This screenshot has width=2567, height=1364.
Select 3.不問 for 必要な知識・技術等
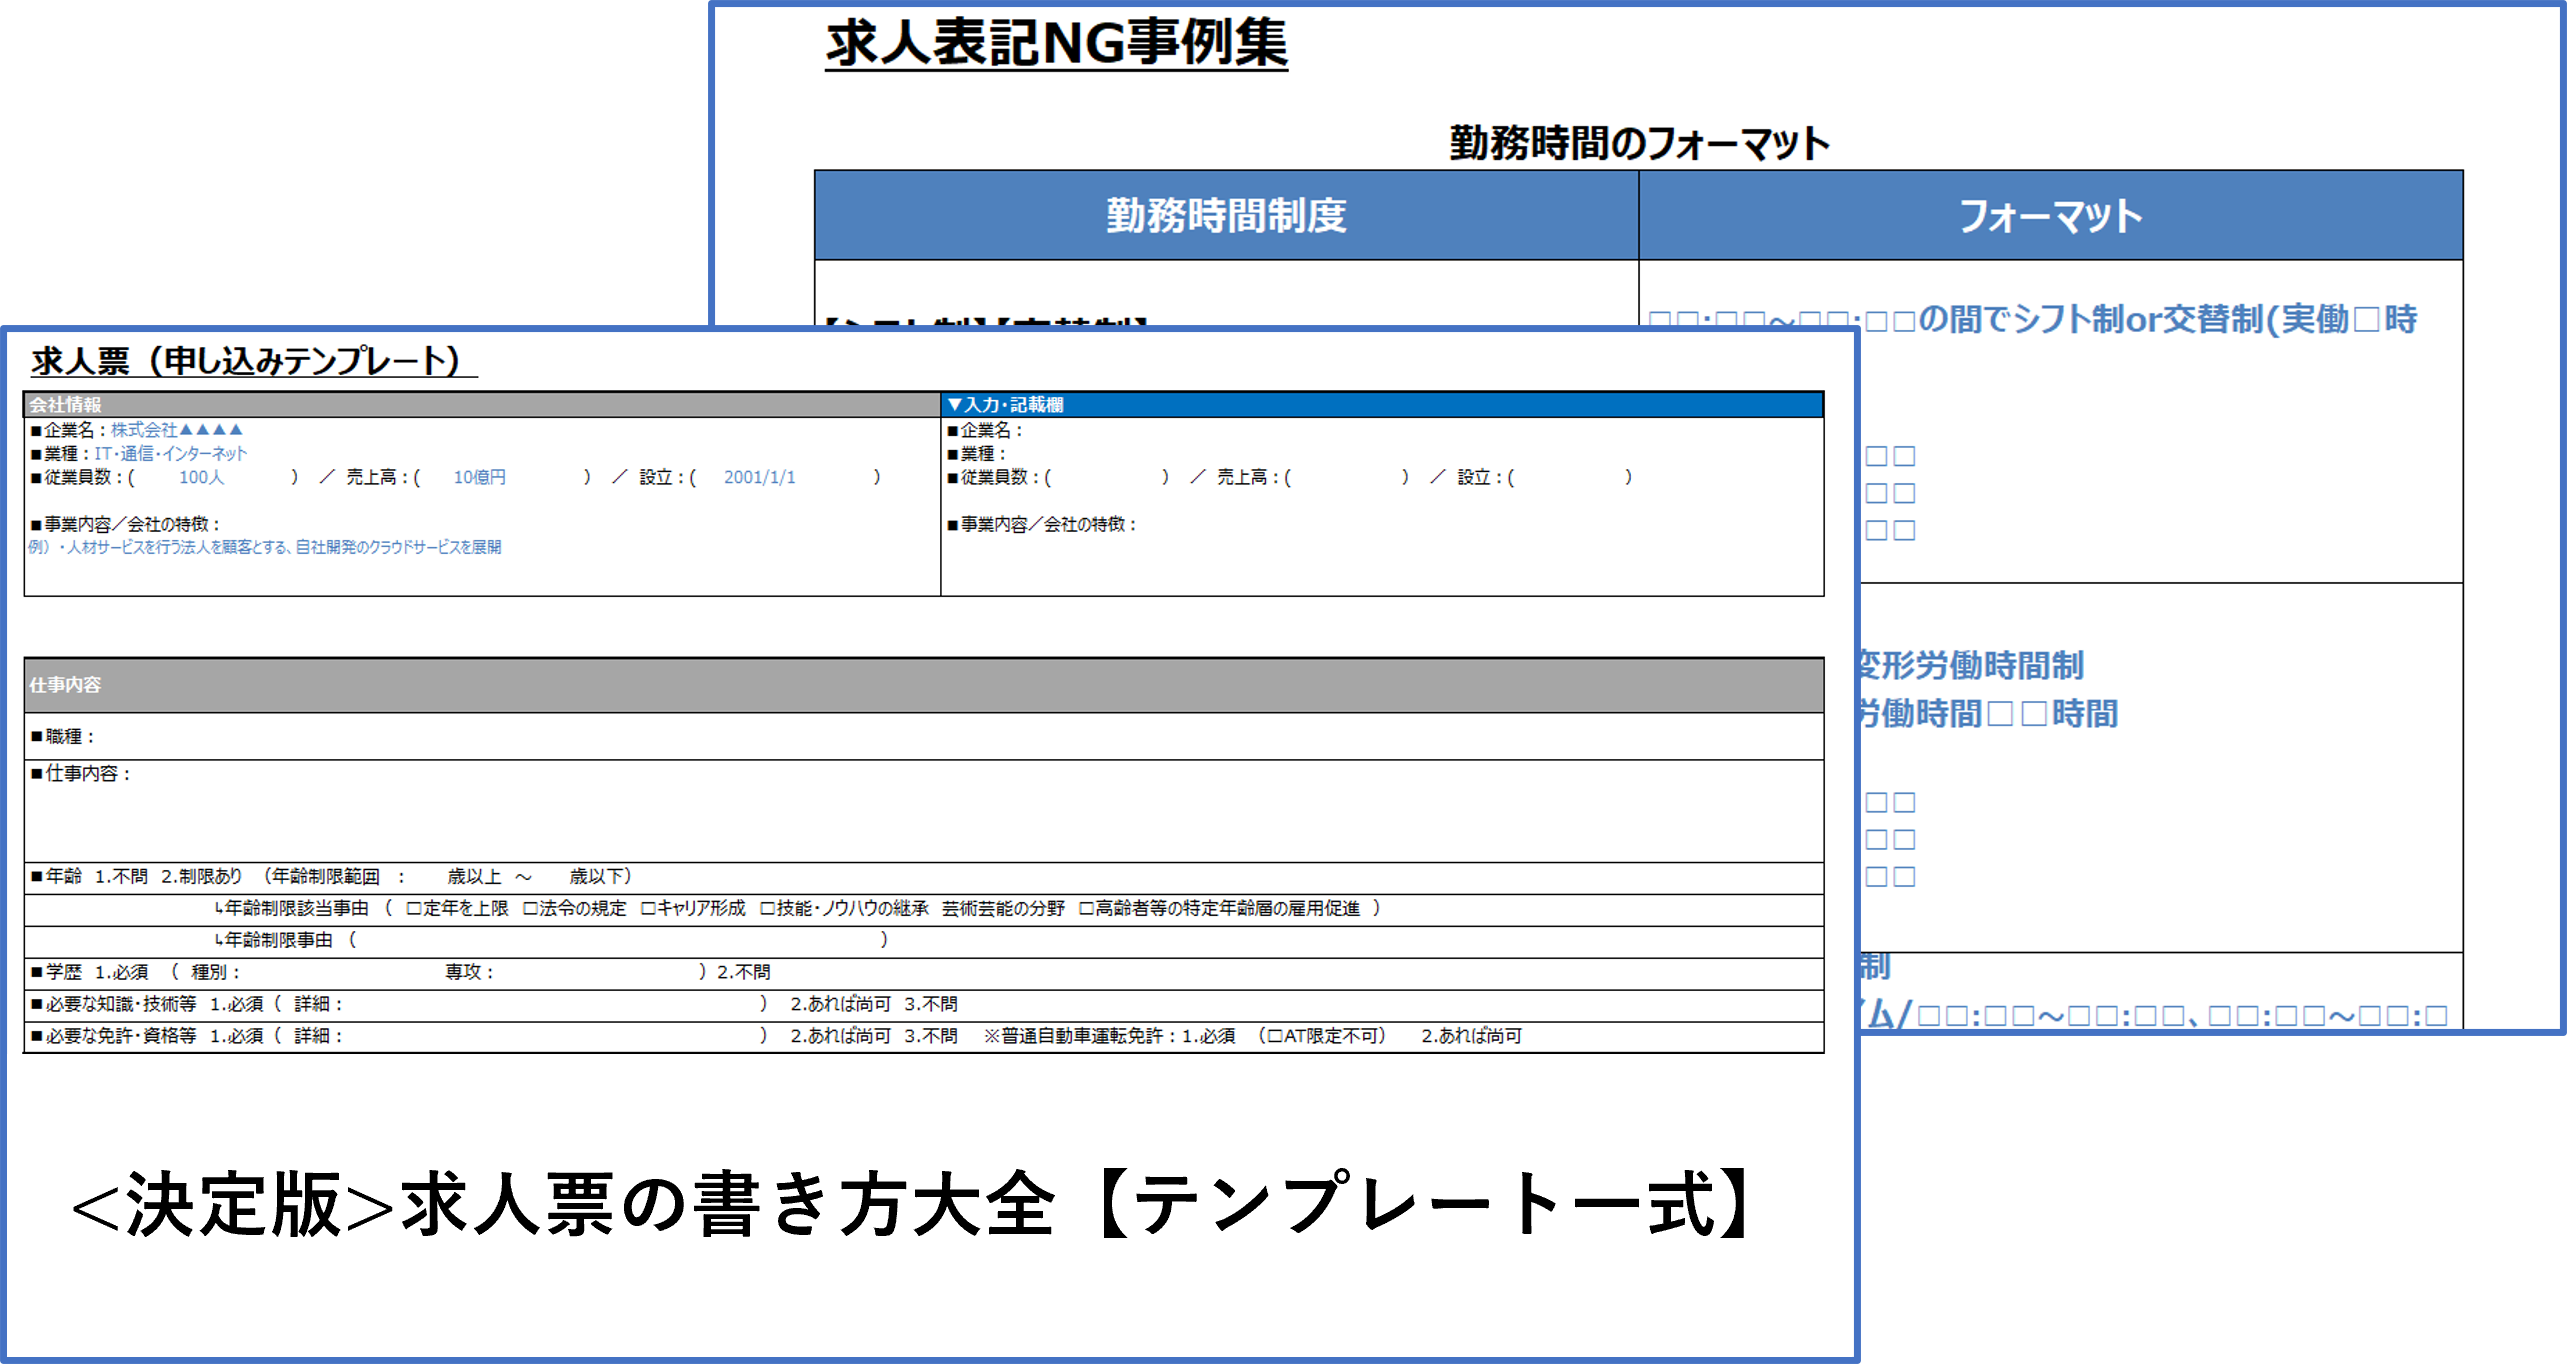click(x=932, y=1004)
